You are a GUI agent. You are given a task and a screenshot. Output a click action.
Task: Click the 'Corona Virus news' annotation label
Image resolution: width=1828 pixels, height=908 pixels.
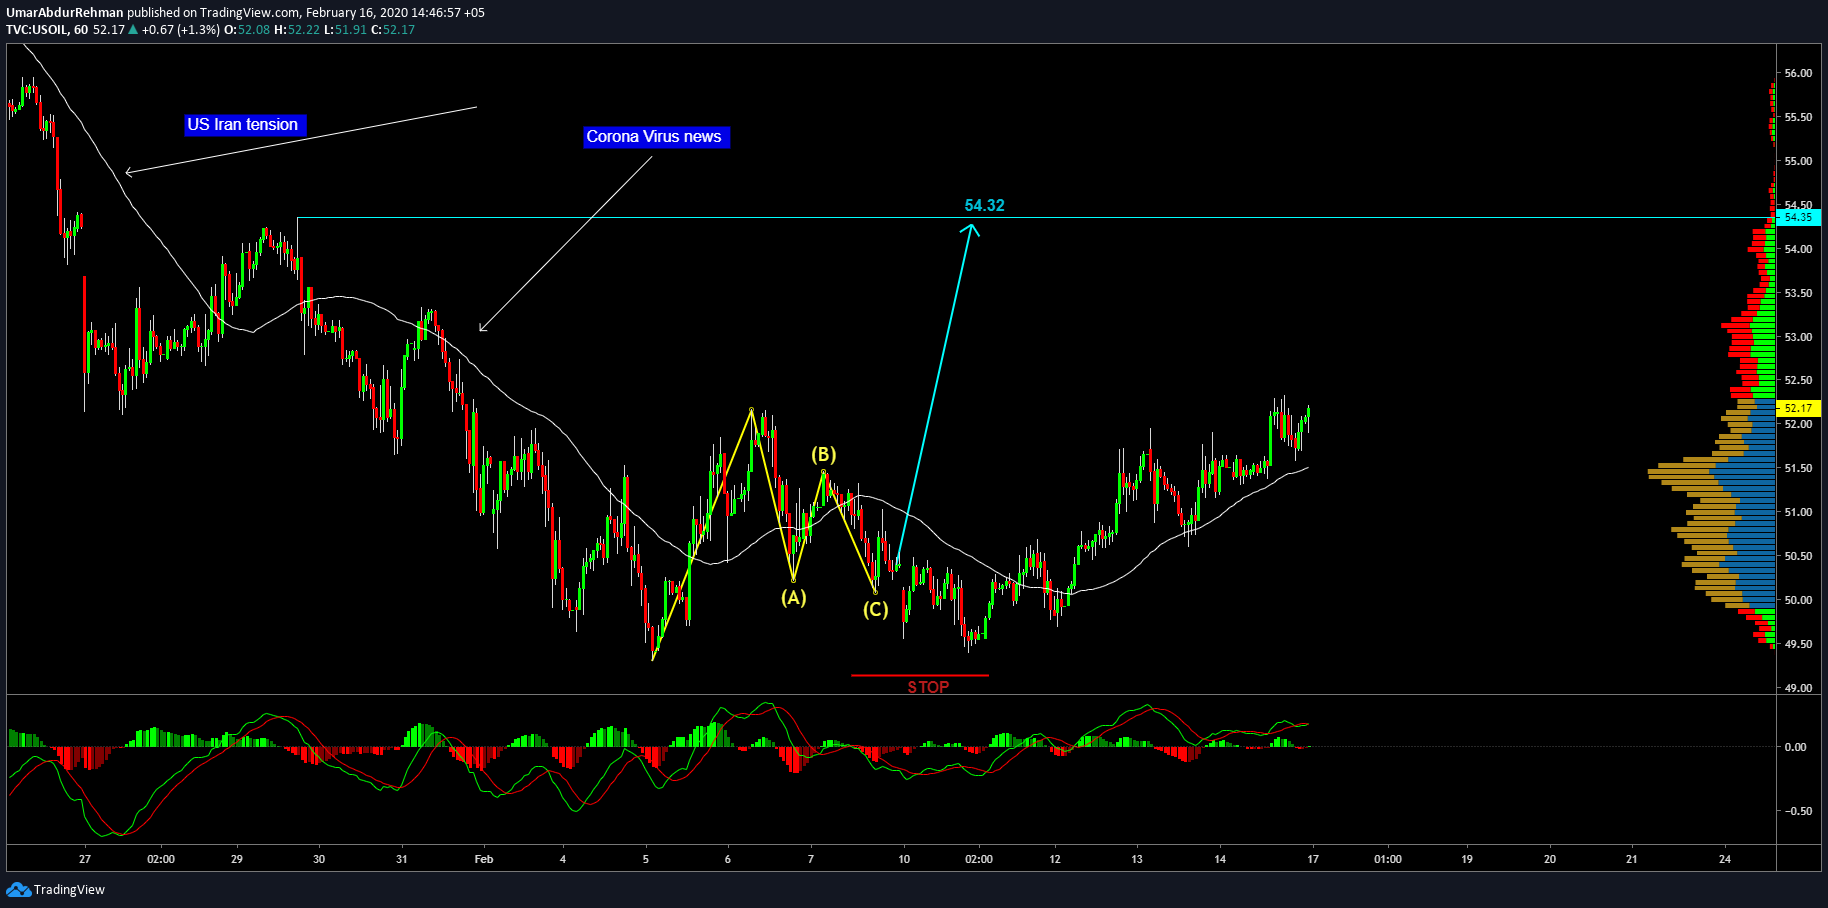(655, 137)
